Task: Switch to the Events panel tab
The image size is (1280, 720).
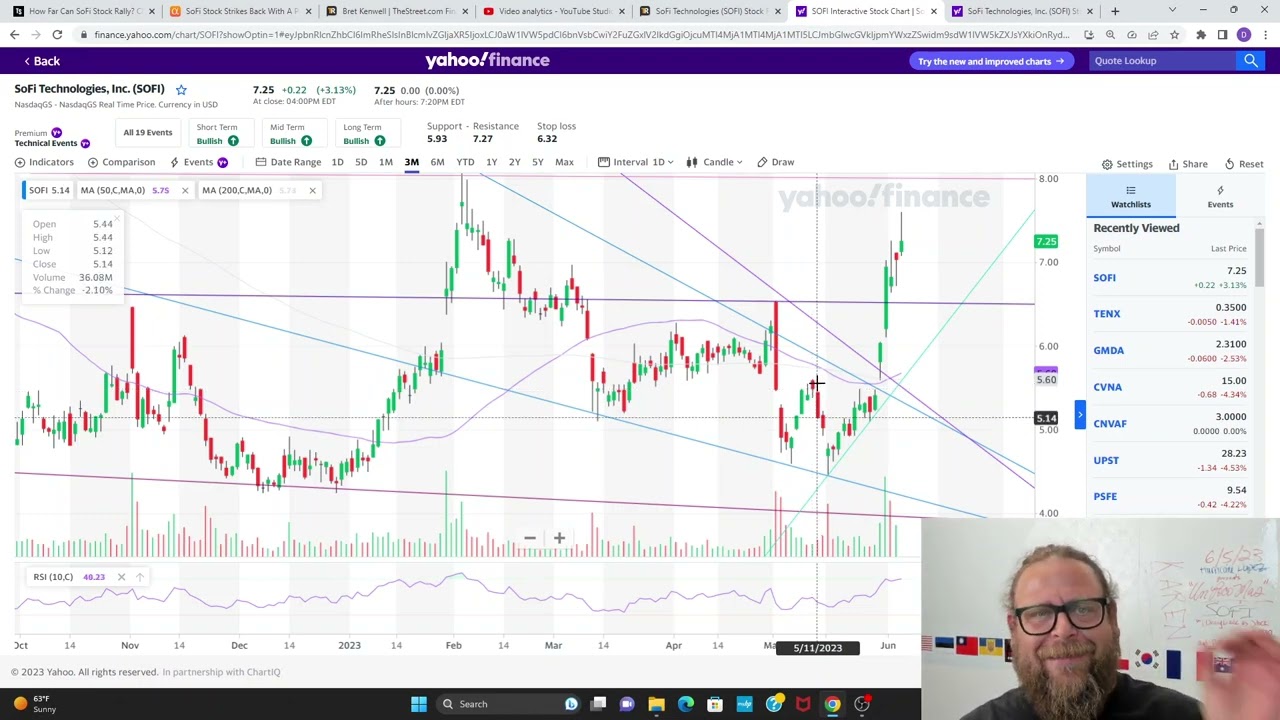Action: (x=1220, y=196)
